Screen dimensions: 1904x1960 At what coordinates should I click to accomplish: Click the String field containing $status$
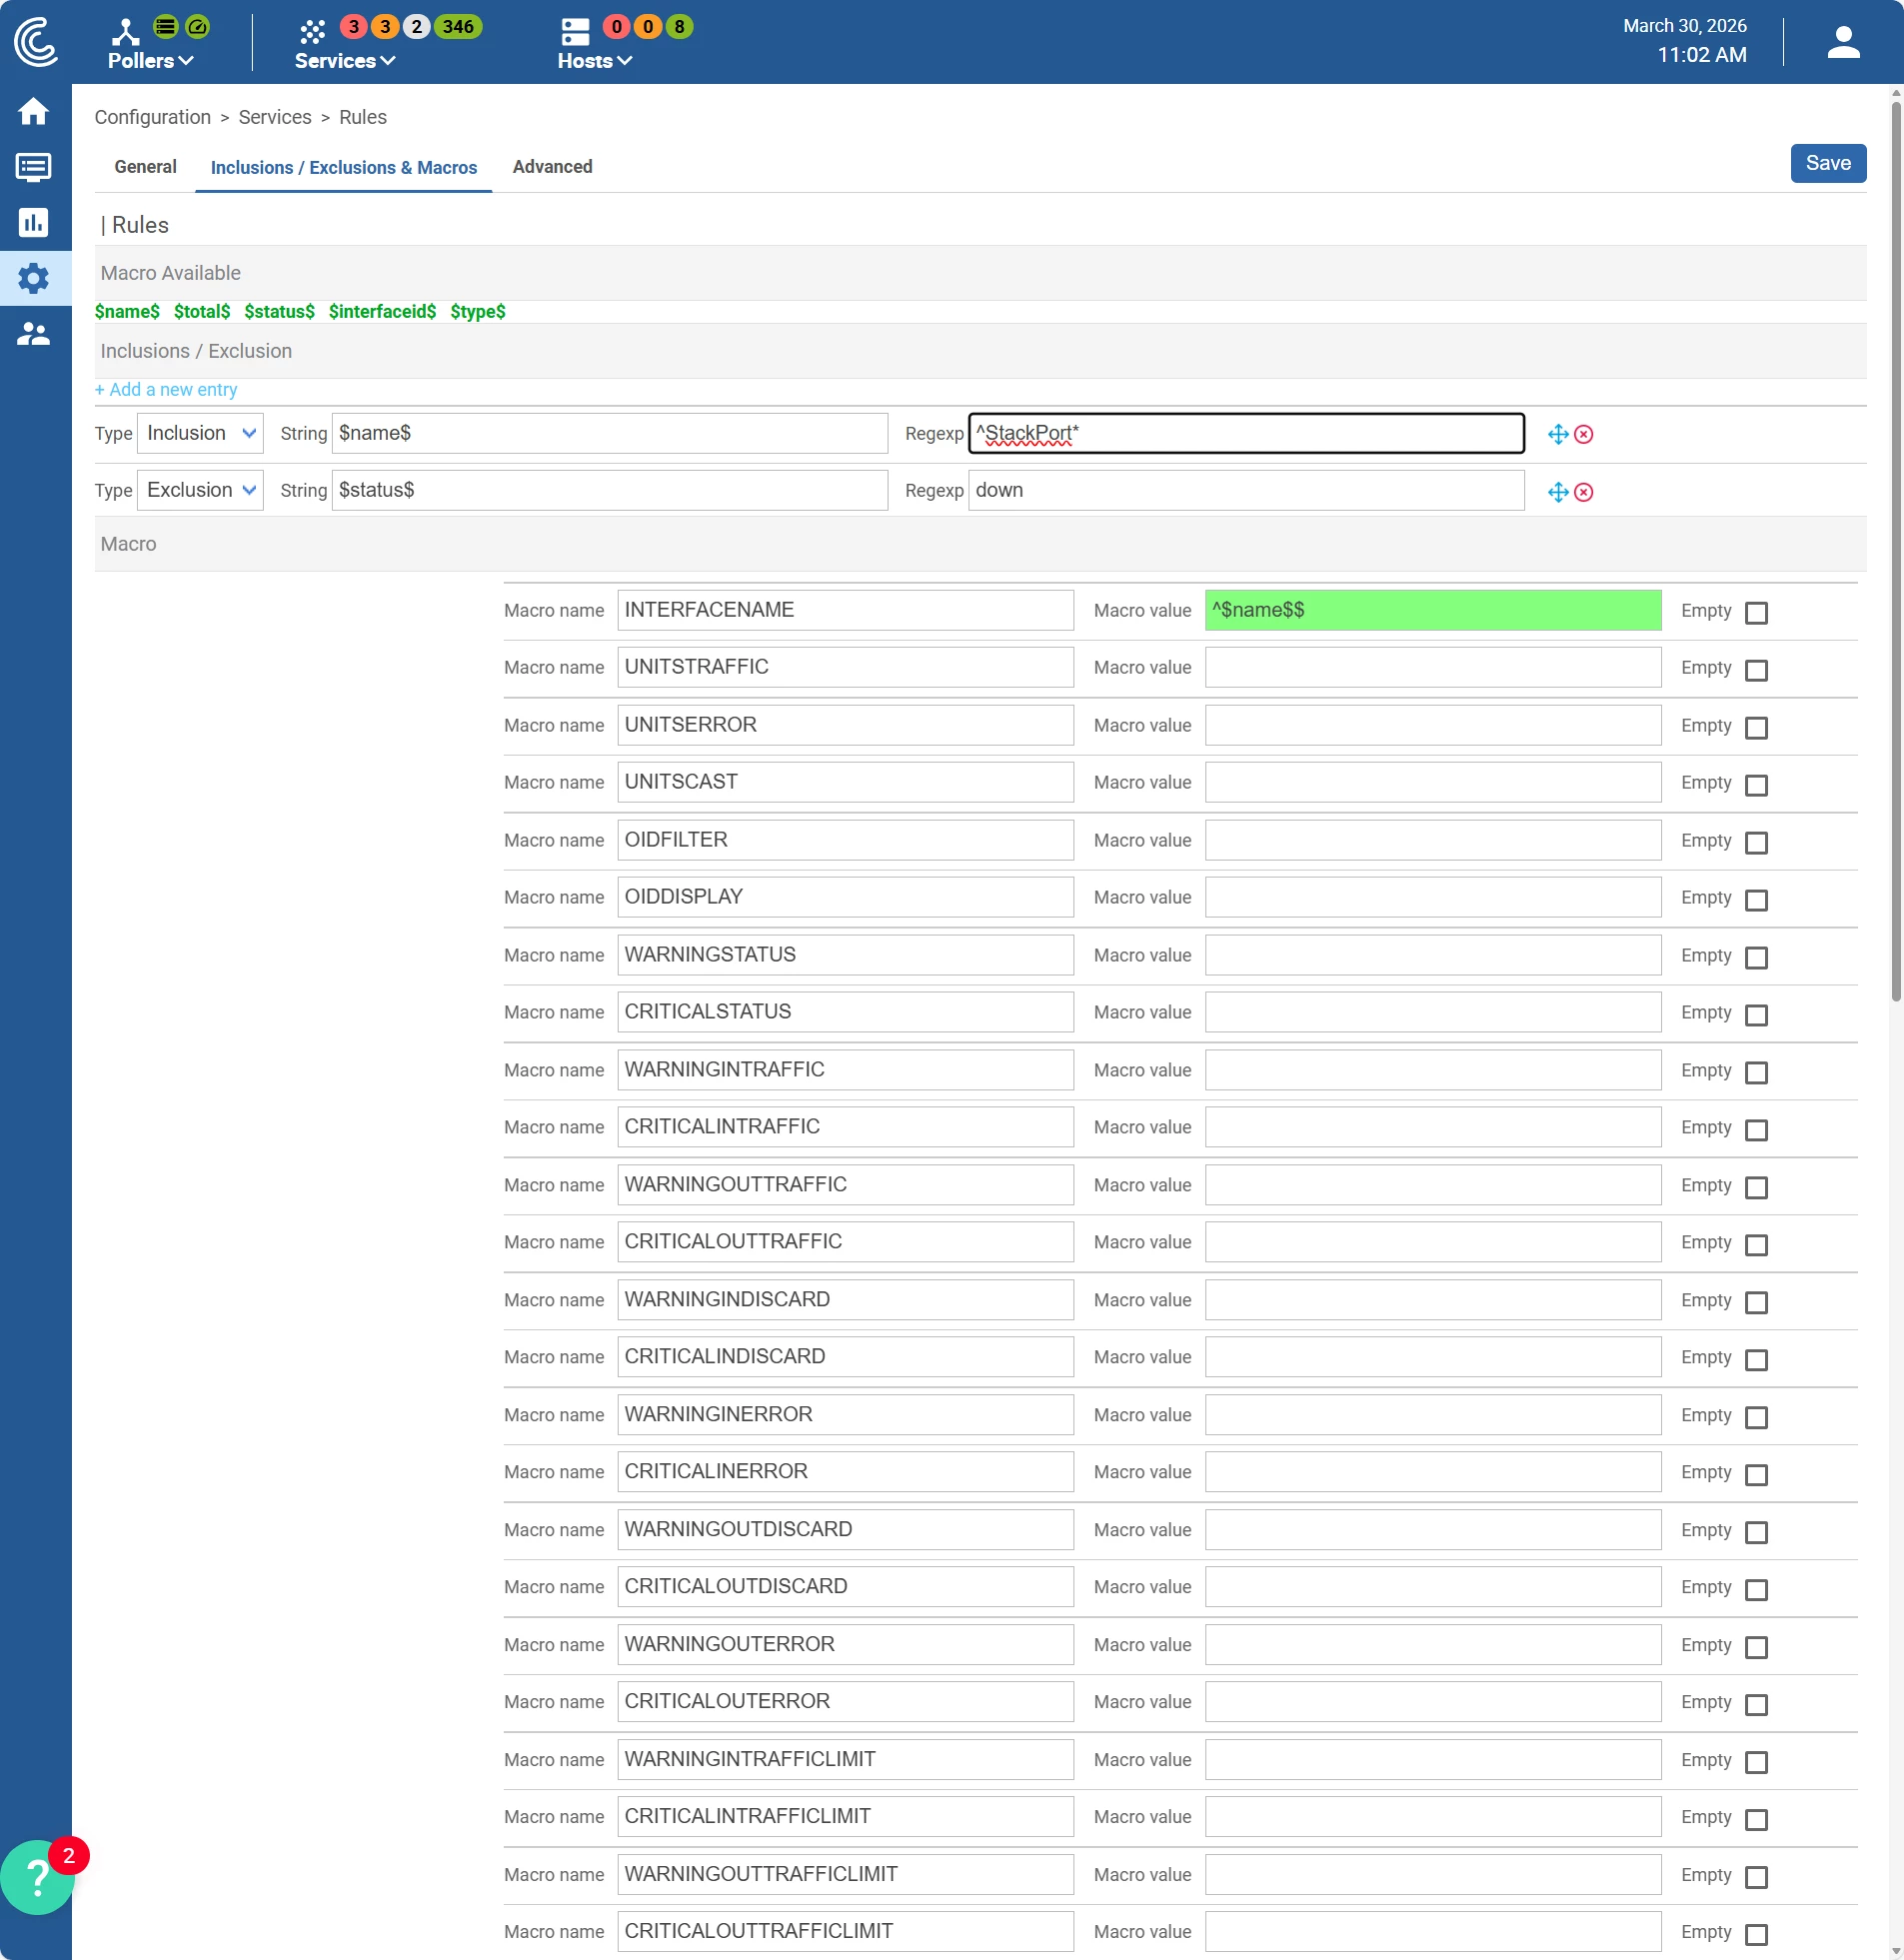[x=610, y=490]
